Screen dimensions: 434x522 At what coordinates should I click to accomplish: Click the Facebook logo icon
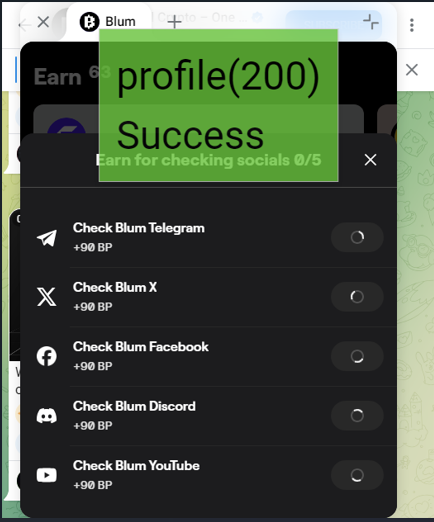click(x=47, y=356)
